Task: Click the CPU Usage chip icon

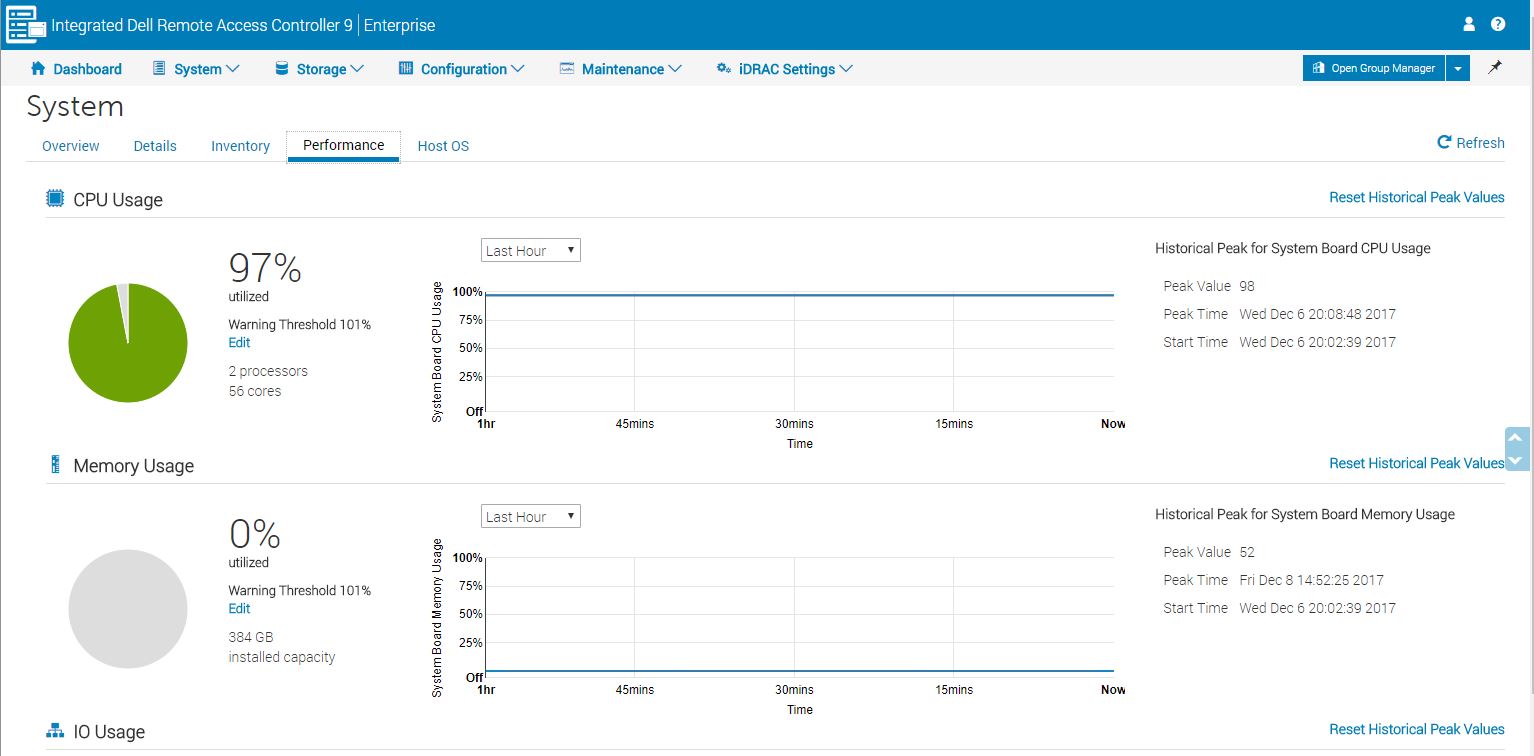Action: coord(55,199)
